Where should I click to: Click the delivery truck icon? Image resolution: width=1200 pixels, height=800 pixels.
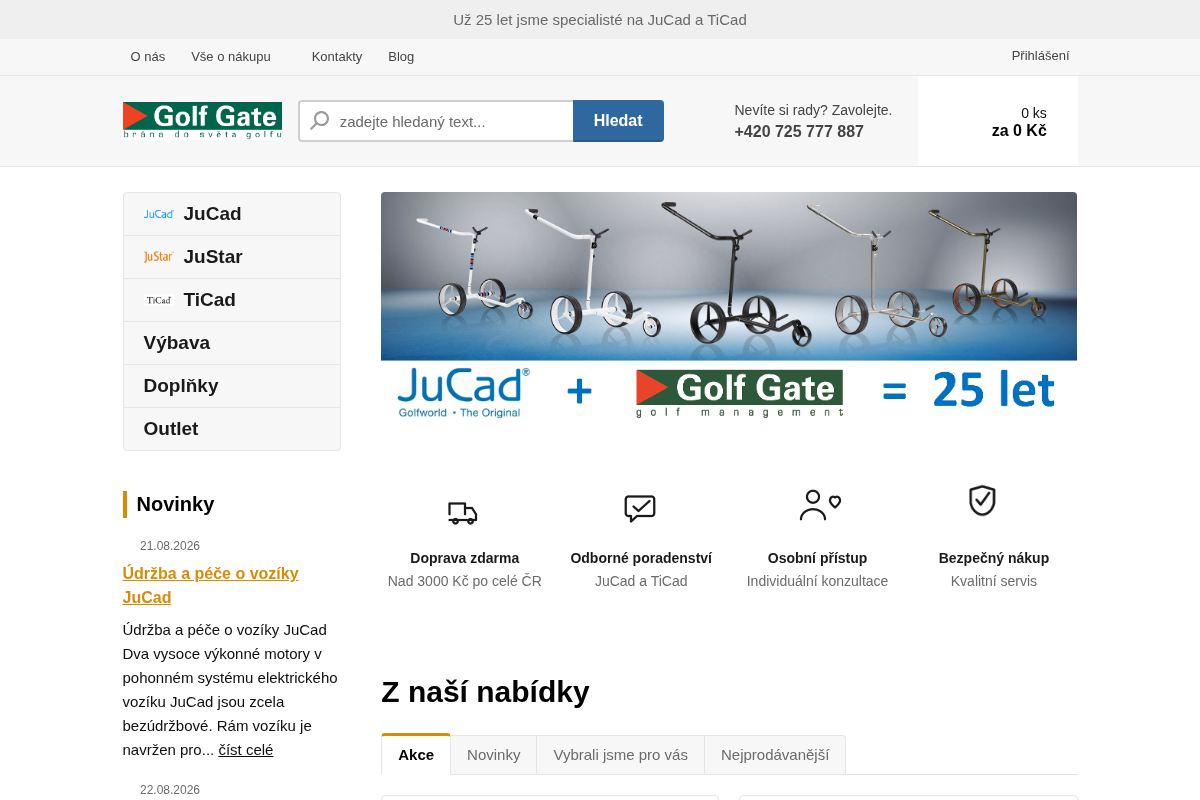(462, 513)
